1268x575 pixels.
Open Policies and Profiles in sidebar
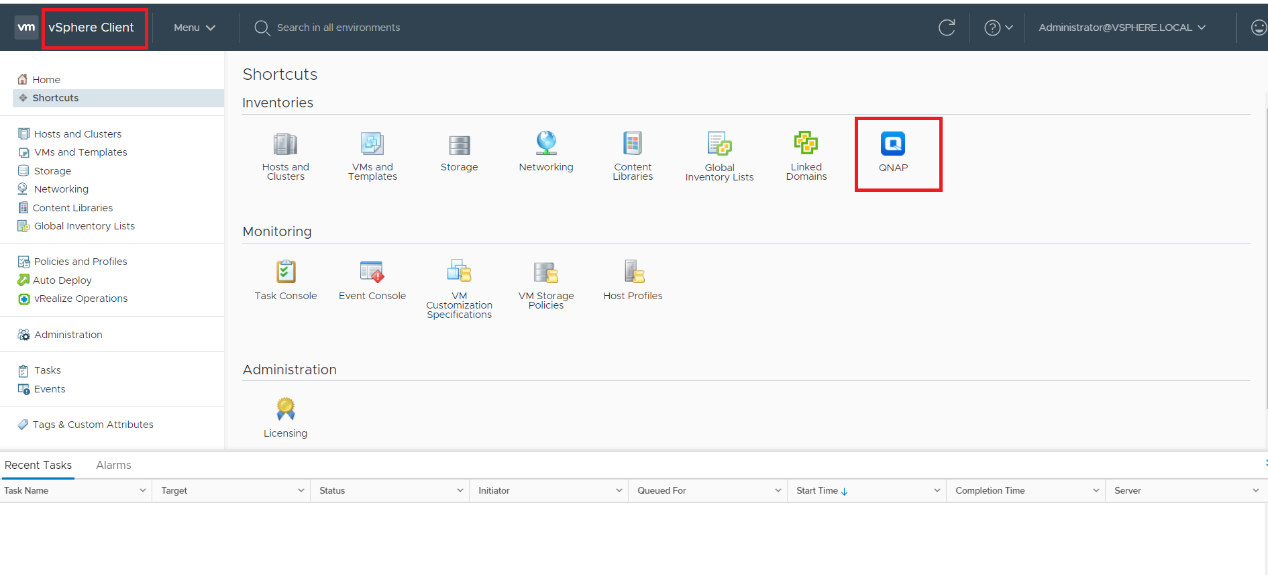point(72,262)
